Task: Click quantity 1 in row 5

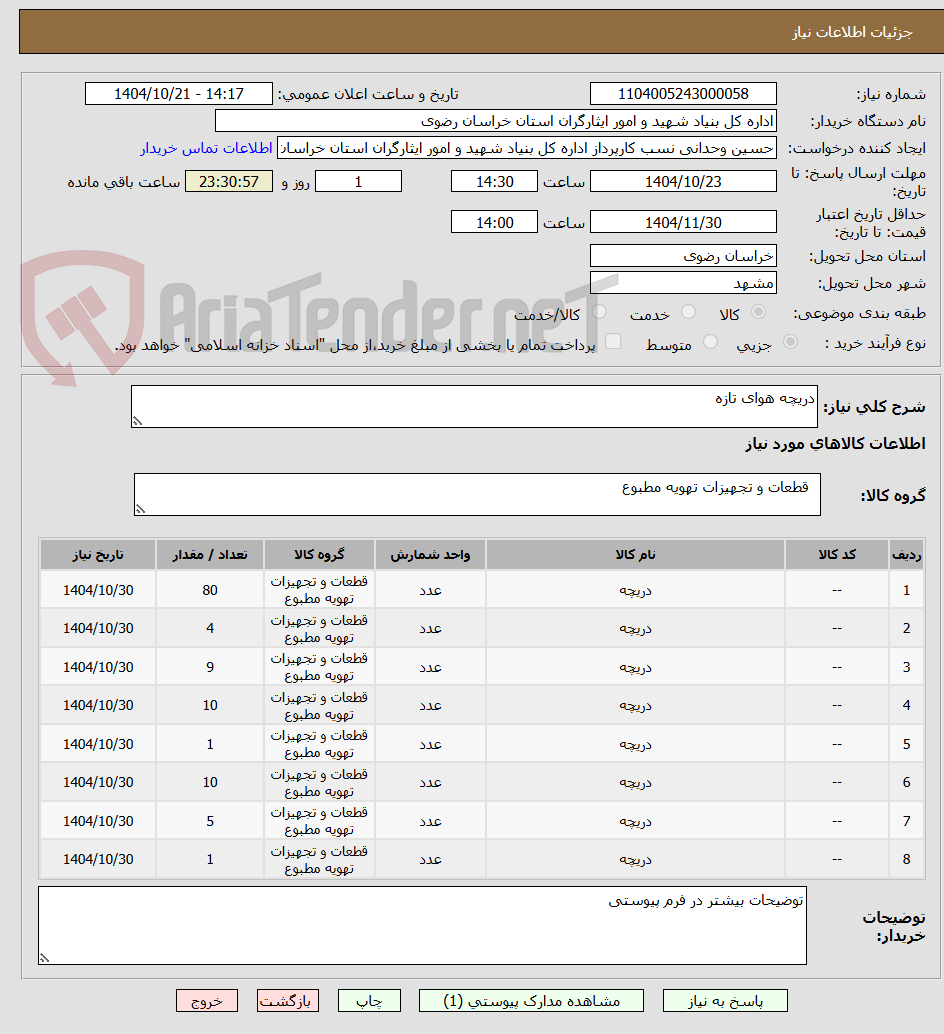Action: (210, 744)
